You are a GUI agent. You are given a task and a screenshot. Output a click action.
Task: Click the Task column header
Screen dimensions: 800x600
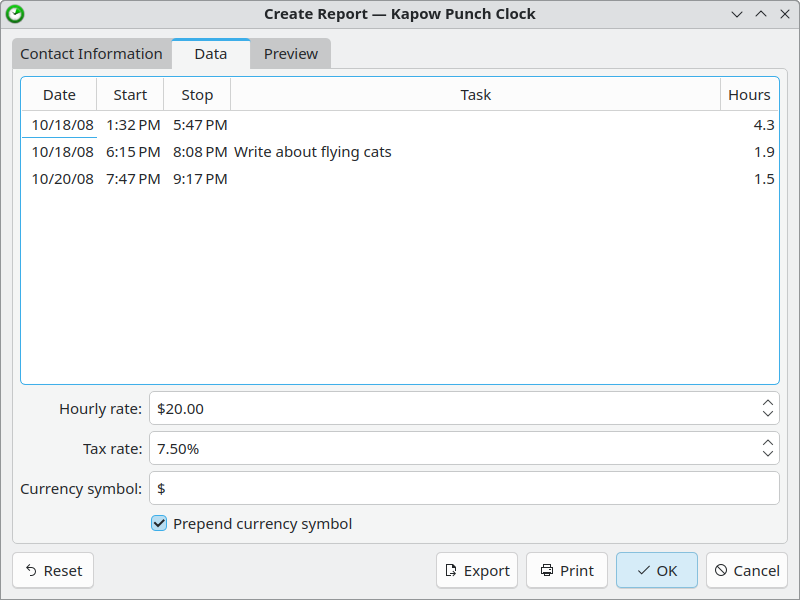coord(475,95)
